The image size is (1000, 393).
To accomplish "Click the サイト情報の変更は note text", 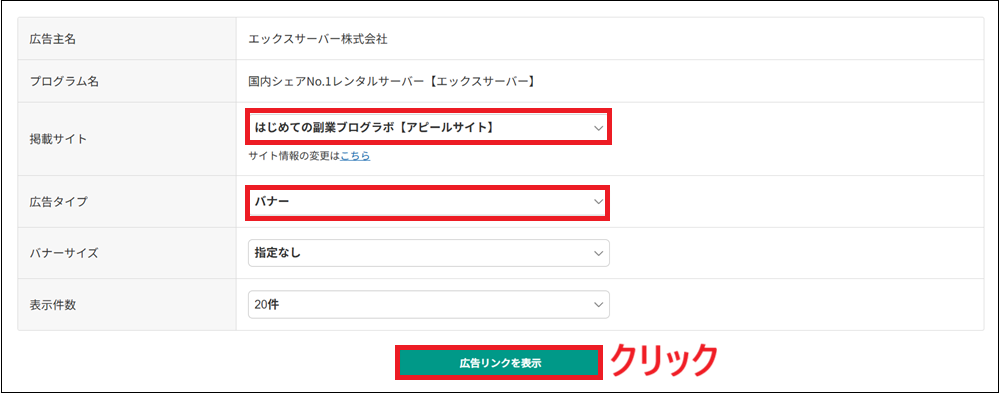I will (294, 156).
